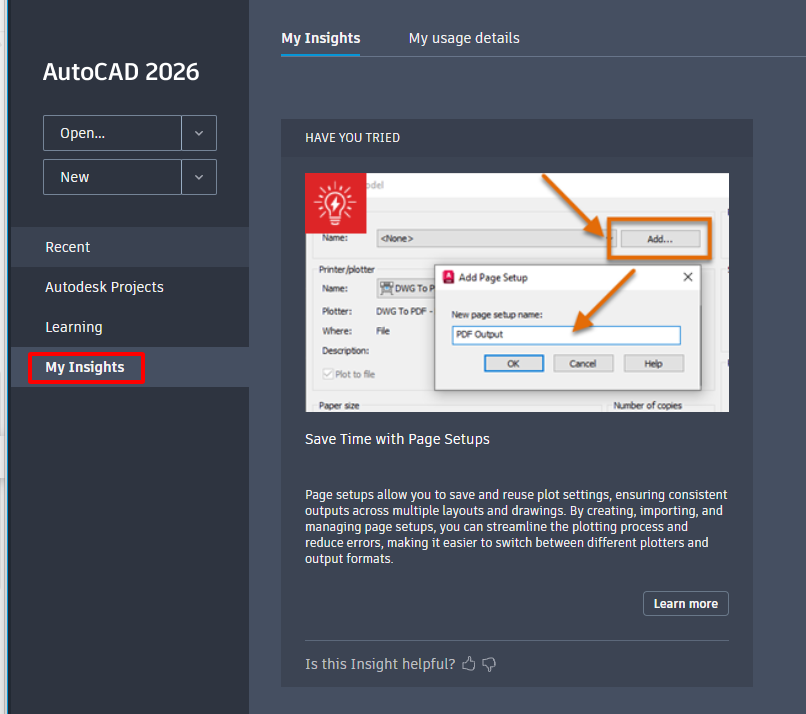Click the AutoCAD 2026 title
Image resolution: width=806 pixels, height=714 pixels.
pos(121,72)
